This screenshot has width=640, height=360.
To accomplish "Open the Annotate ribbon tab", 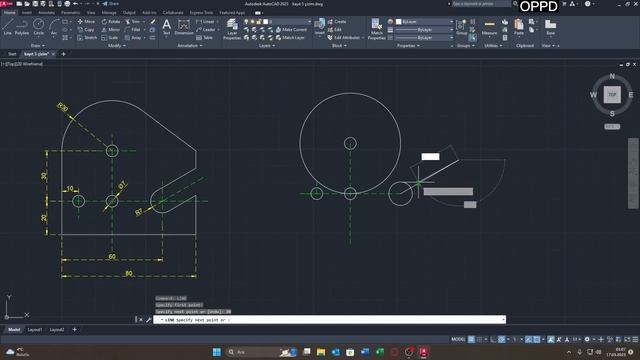I will [x=46, y=13].
